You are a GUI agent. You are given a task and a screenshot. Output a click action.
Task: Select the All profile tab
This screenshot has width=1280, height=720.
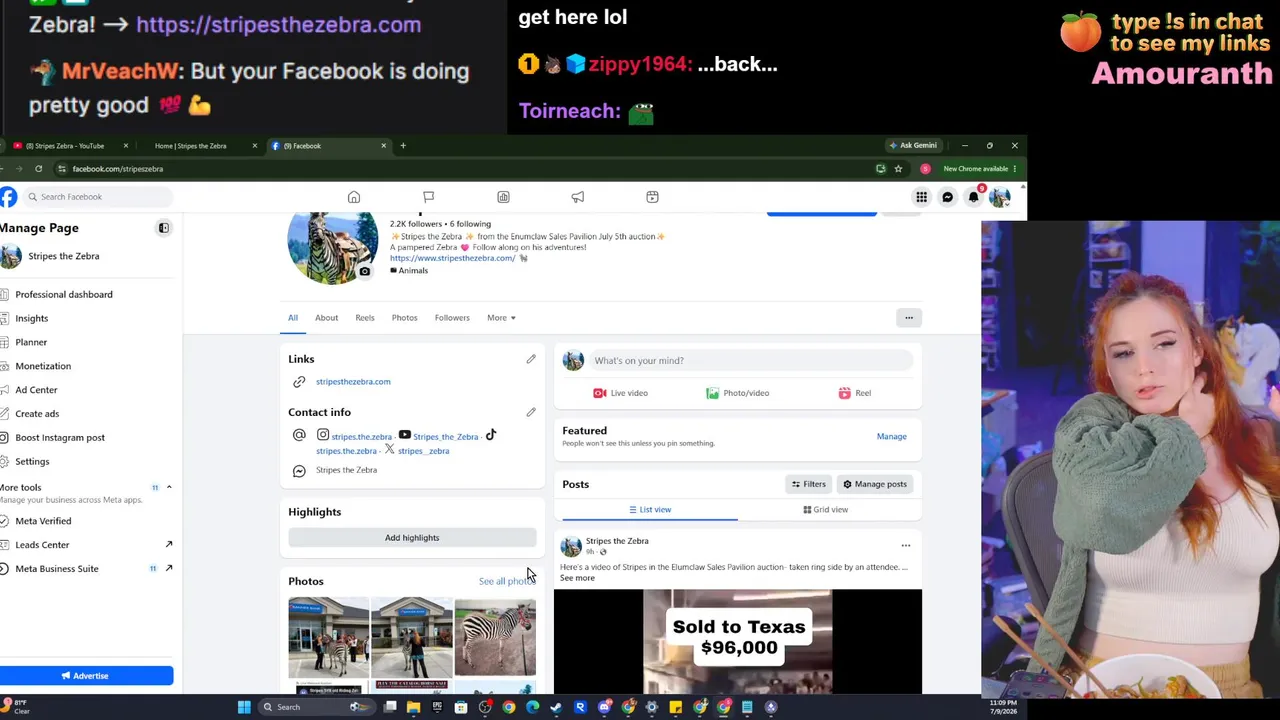click(293, 318)
